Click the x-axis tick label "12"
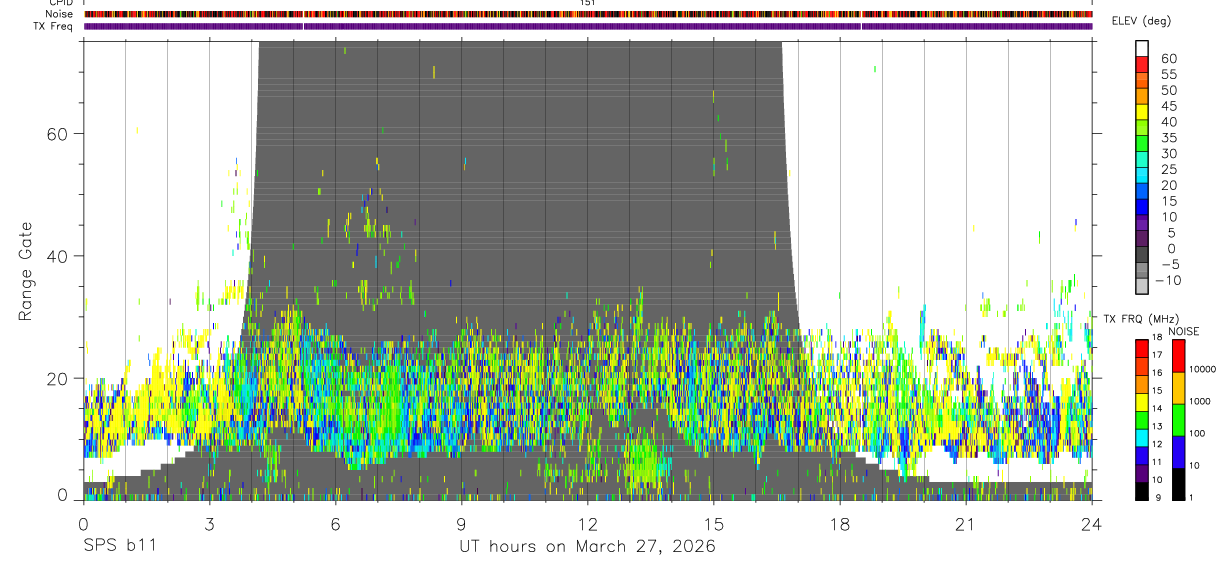Image resolution: width=1228 pixels, height=567 pixels. point(588,524)
